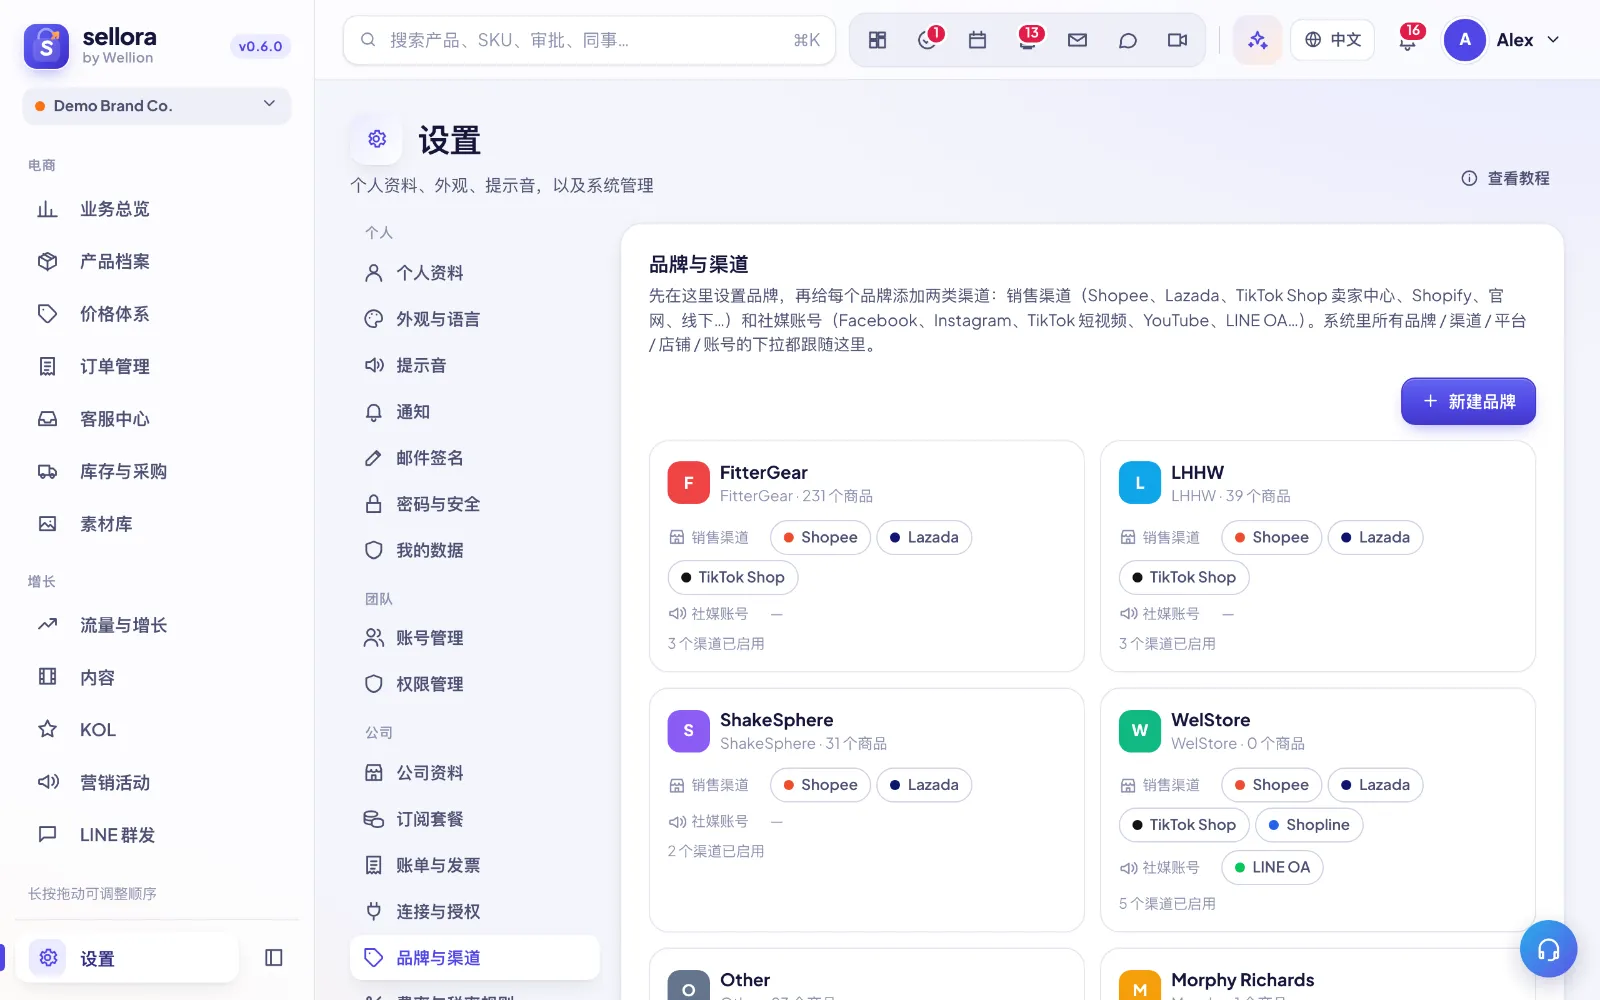Go to 业务总览 in sidebar
Image resolution: width=1600 pixels, height=1000 pixels.
(157, 209)
